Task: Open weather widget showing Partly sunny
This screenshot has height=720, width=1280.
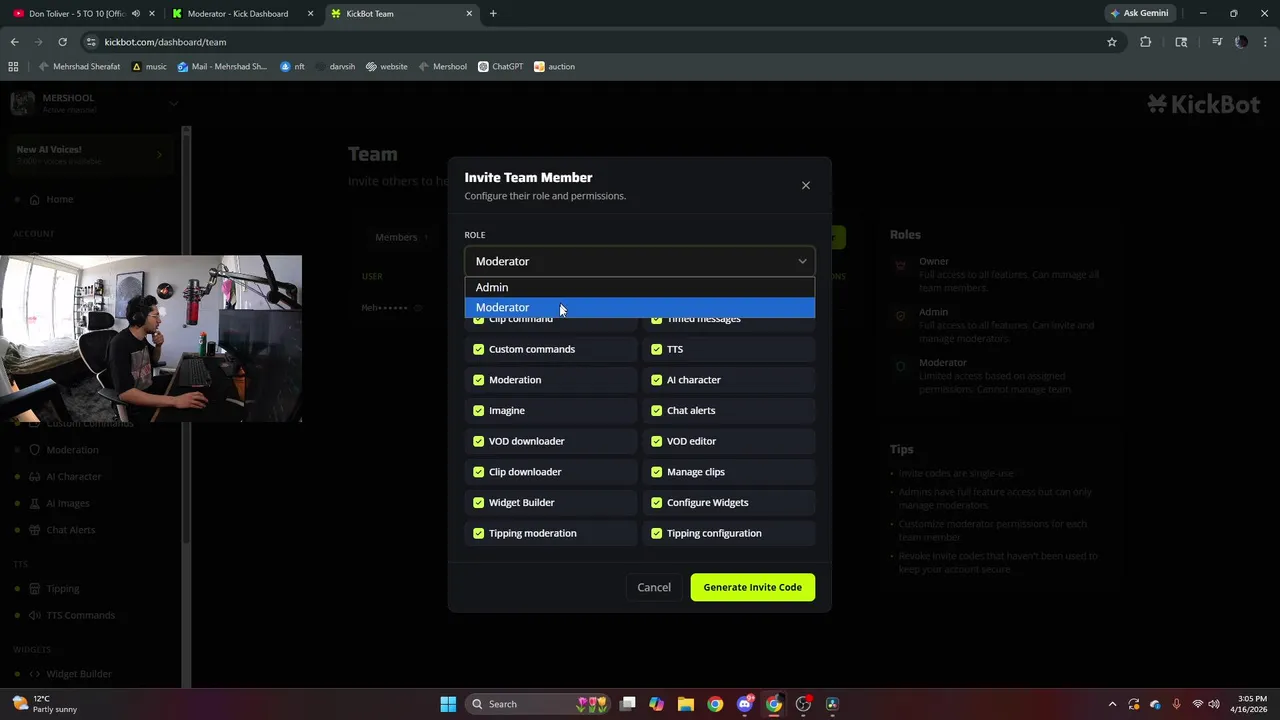Action: (x=42, y=704)
